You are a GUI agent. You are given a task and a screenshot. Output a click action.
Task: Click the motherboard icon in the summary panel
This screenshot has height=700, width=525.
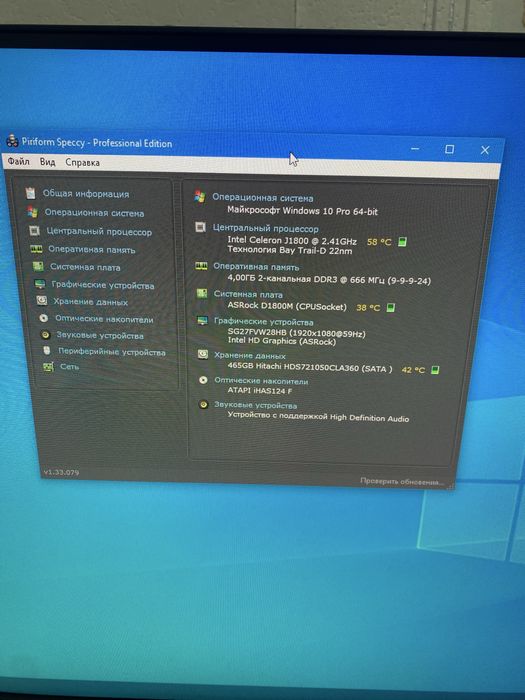pos(202,293)
